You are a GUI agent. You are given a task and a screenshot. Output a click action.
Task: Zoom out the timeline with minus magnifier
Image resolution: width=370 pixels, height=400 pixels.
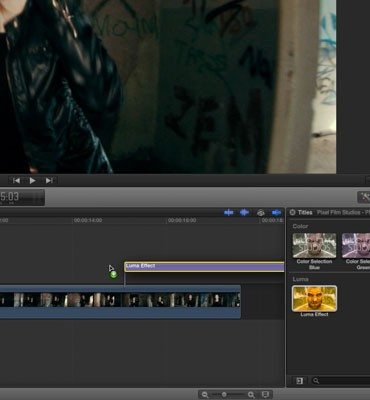205,395
